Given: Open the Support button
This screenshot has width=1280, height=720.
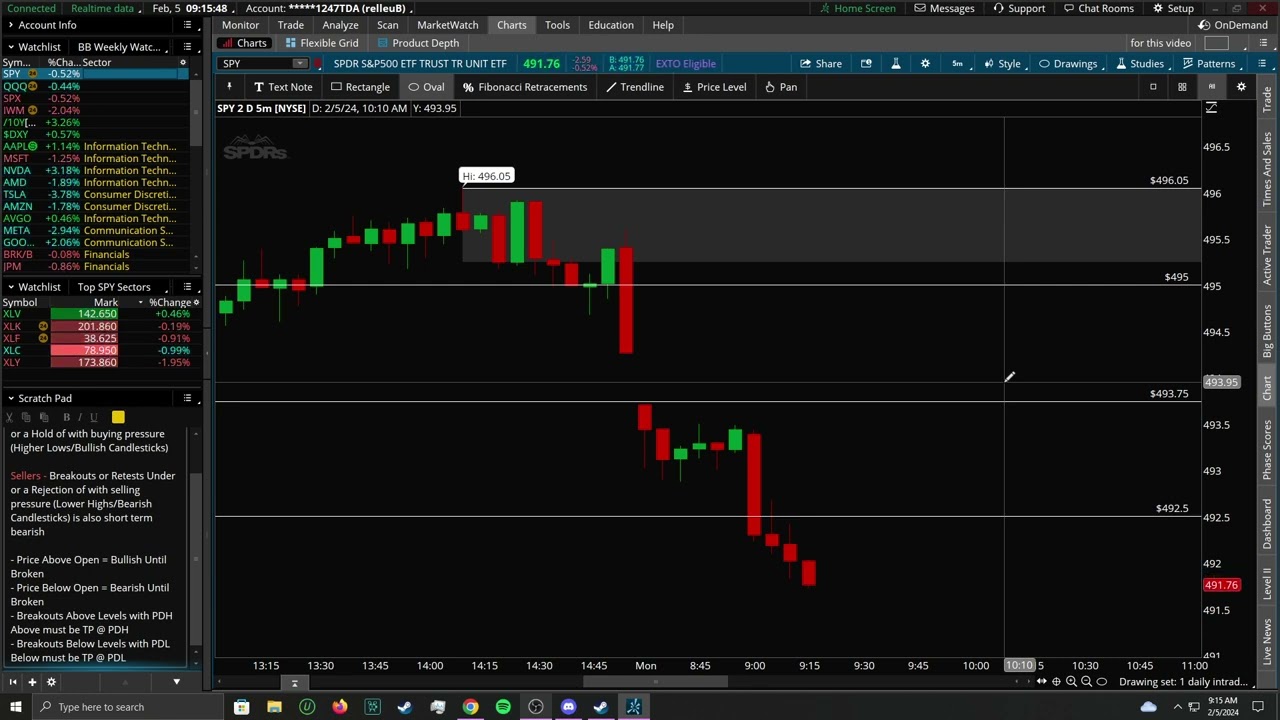Looking at the screenshot, I should (x=1019, y=8).
